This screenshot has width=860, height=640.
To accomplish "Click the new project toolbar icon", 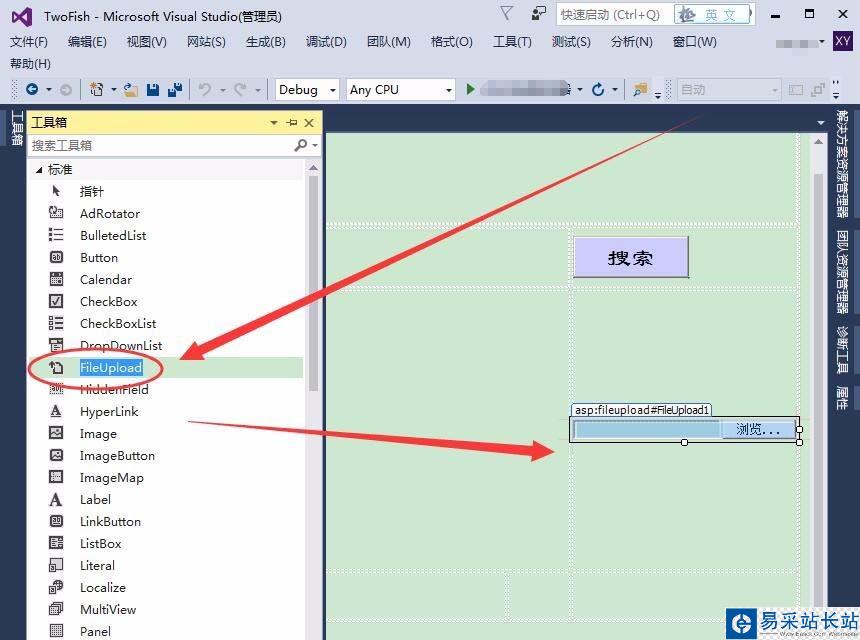I will [97, 89].
